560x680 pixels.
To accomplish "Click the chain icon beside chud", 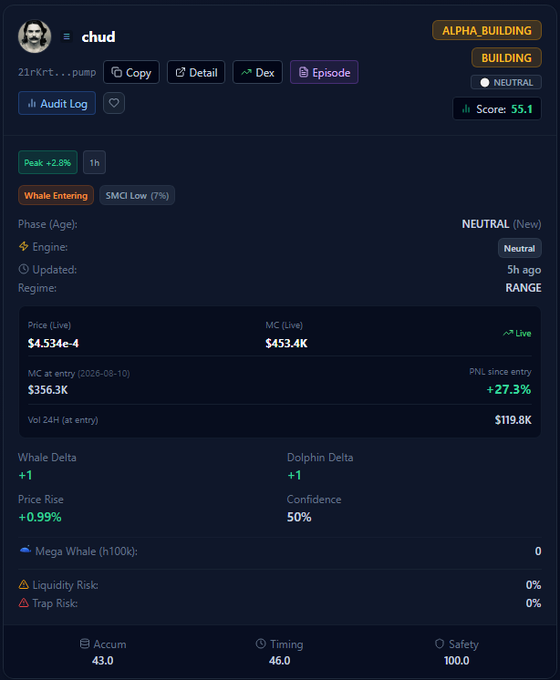I will click(66, 37).
